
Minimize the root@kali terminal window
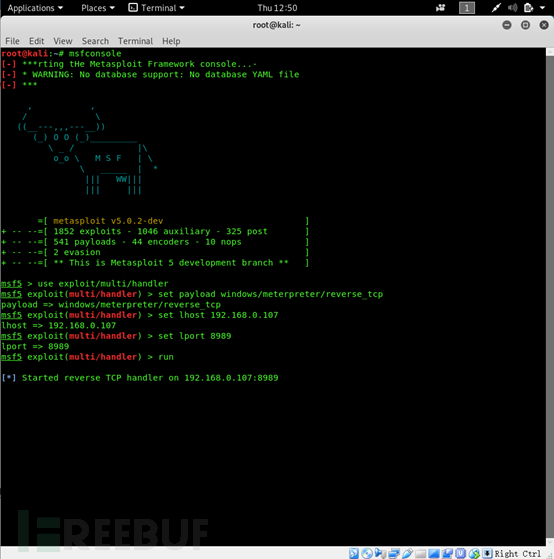point(507,25)
